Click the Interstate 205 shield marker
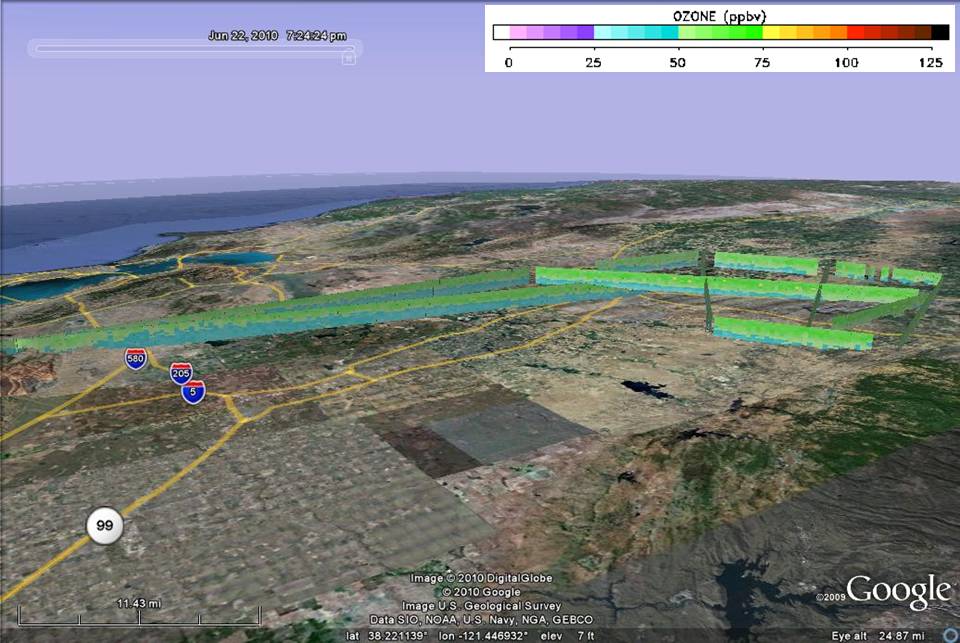This screenshot has width=960, height=643. [181, 373]
